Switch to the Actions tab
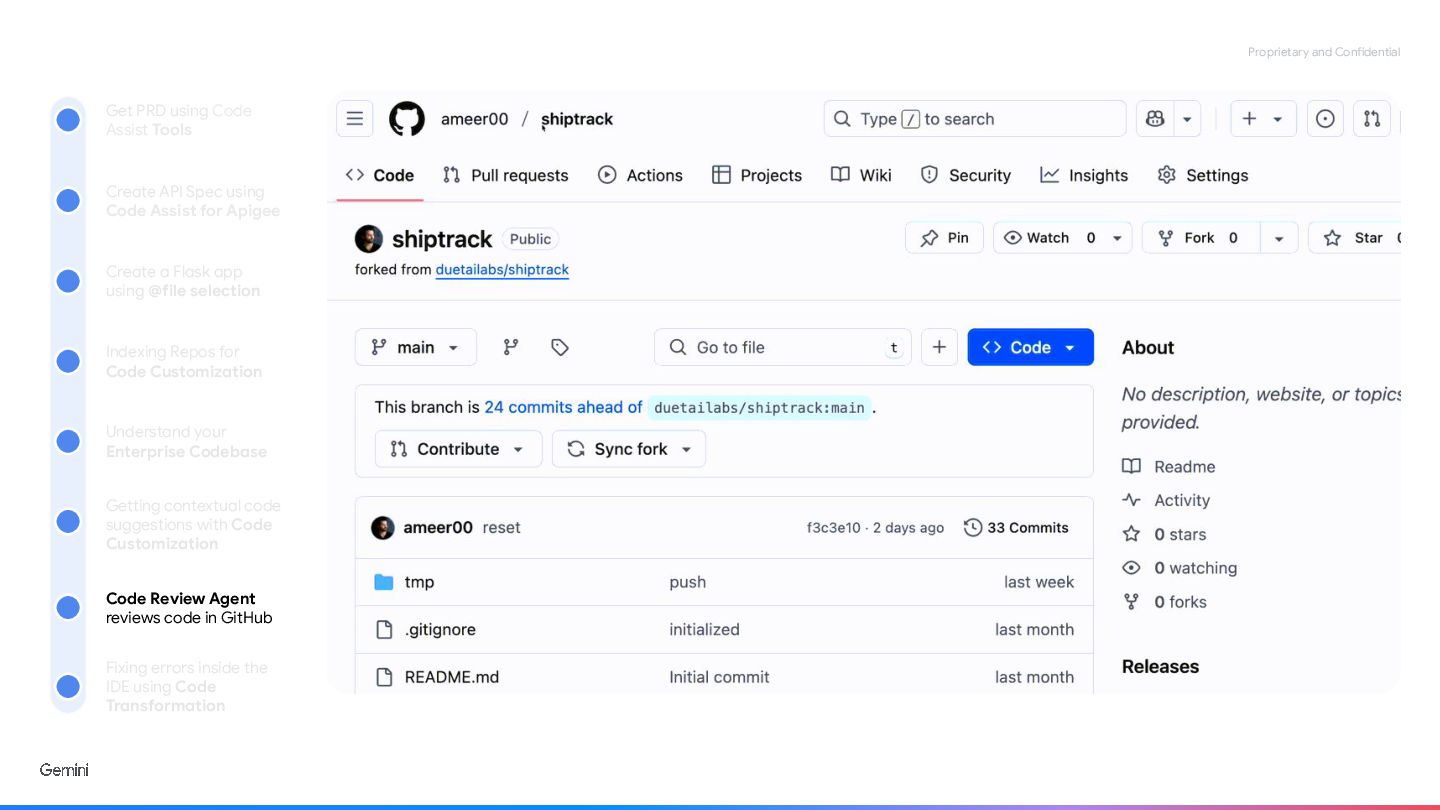This screenshot has height=810, width=1440. [640, 175]
